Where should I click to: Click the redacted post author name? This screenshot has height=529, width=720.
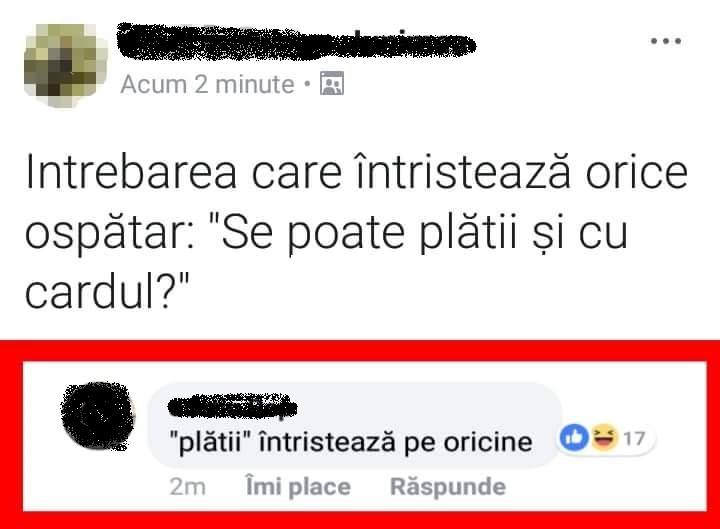tap(296, 42)
